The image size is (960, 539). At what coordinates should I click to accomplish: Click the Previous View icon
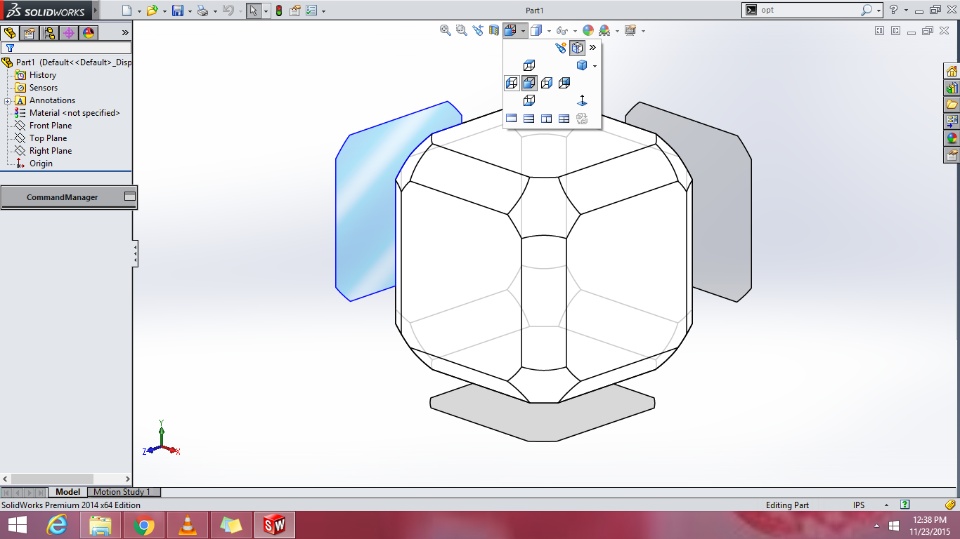pos(478,30)
